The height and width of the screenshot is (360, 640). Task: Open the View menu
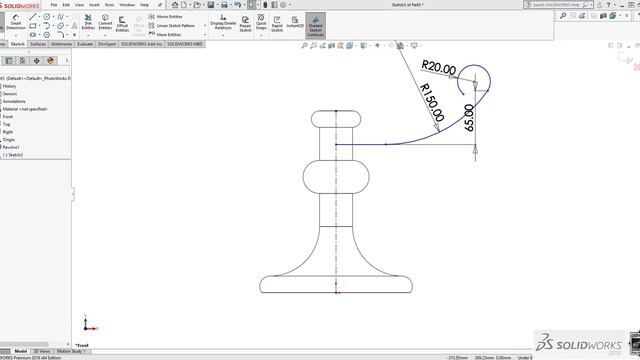click(79, 5)
